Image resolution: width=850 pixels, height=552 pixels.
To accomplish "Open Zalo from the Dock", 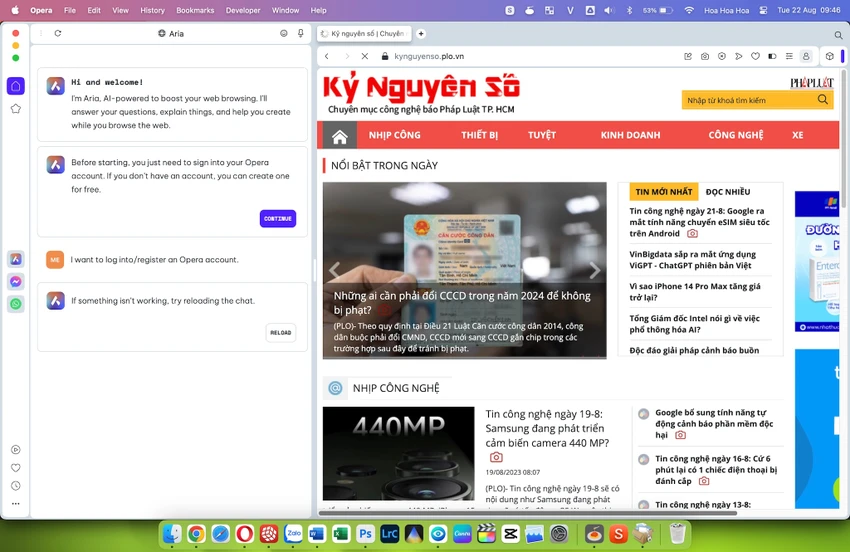I will (293, 534).
